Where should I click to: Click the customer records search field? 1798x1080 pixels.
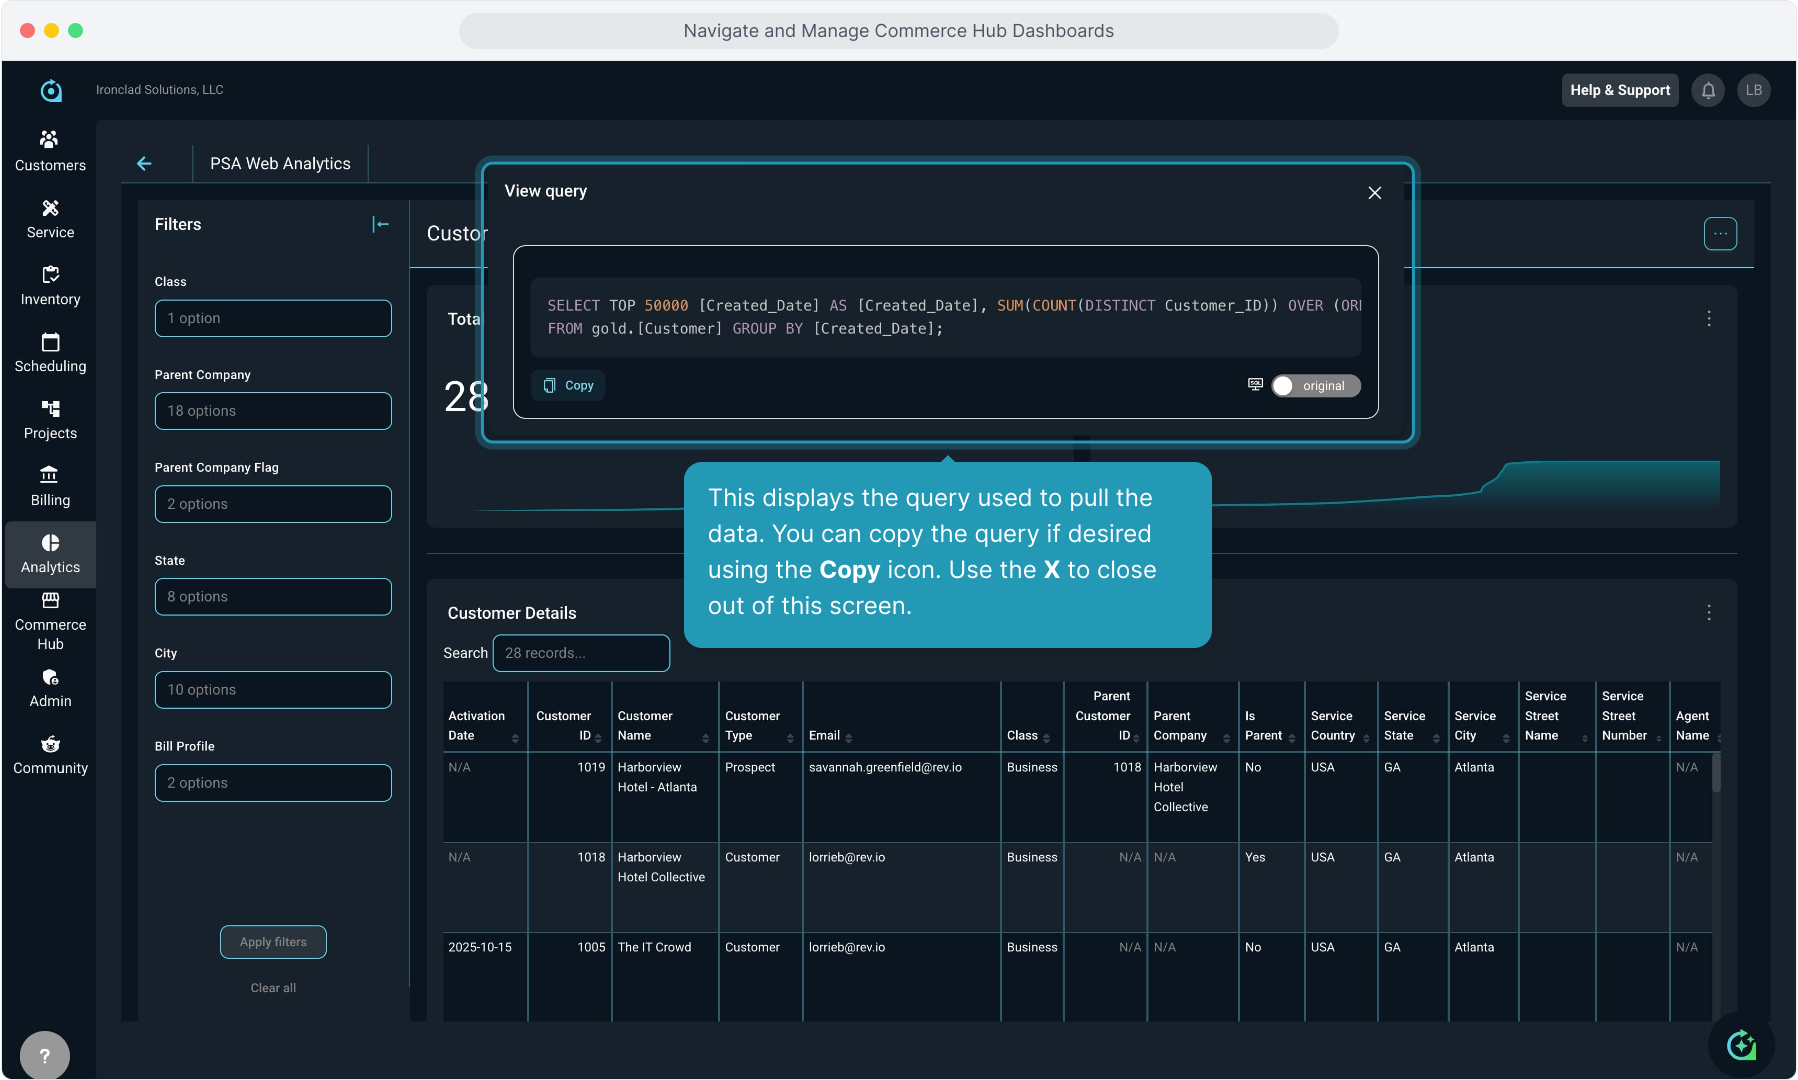point(581,653)
